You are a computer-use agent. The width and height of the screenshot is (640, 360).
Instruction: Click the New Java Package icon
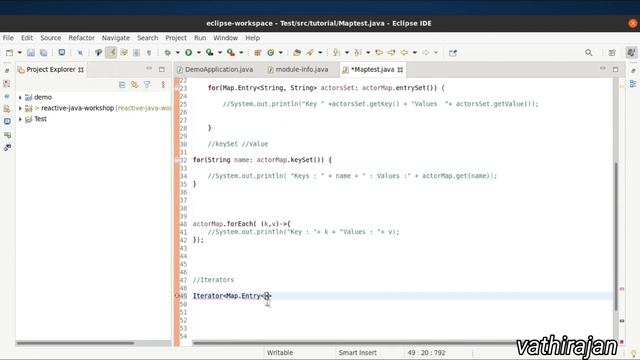[x=258, y=53]
